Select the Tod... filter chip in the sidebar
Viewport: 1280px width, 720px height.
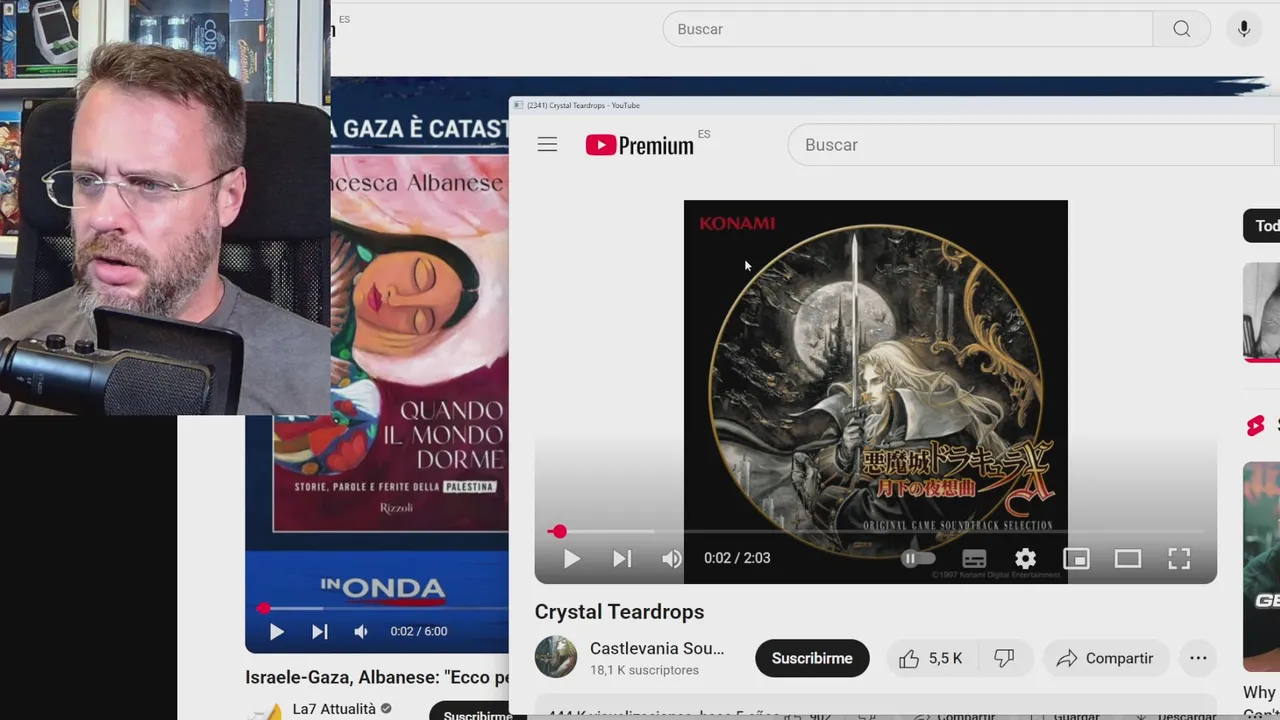[x=1262, y=226]
